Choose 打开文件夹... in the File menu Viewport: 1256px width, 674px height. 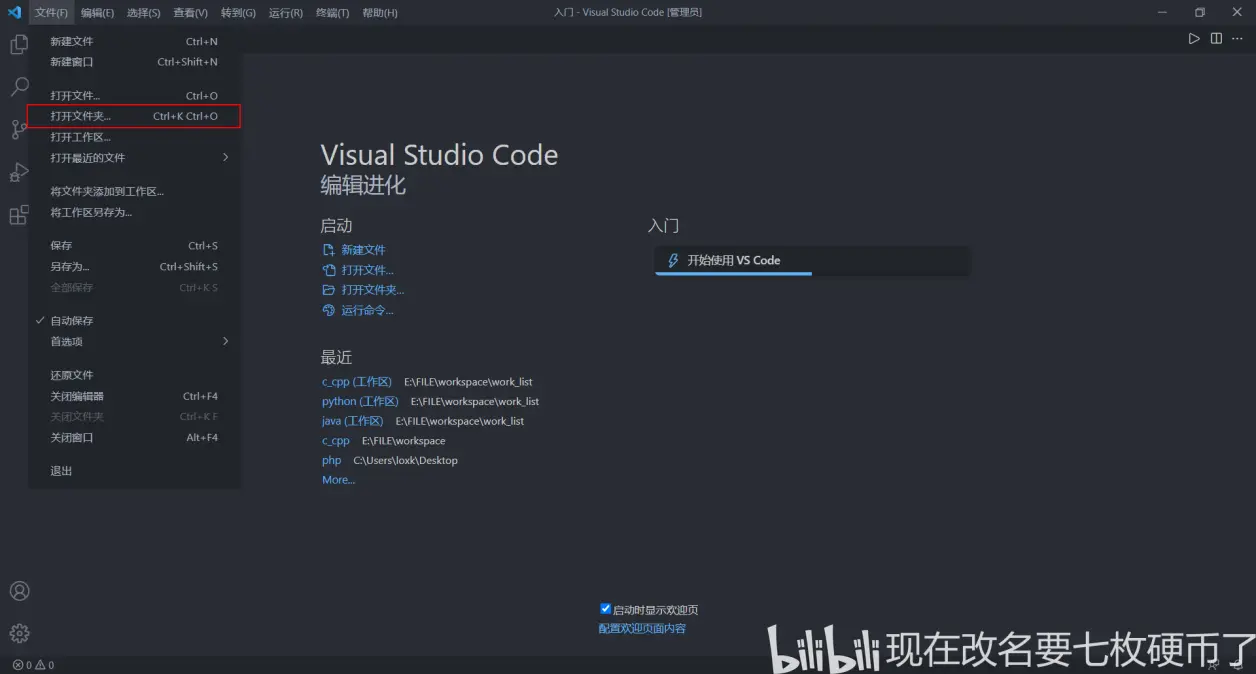(134, 116)
